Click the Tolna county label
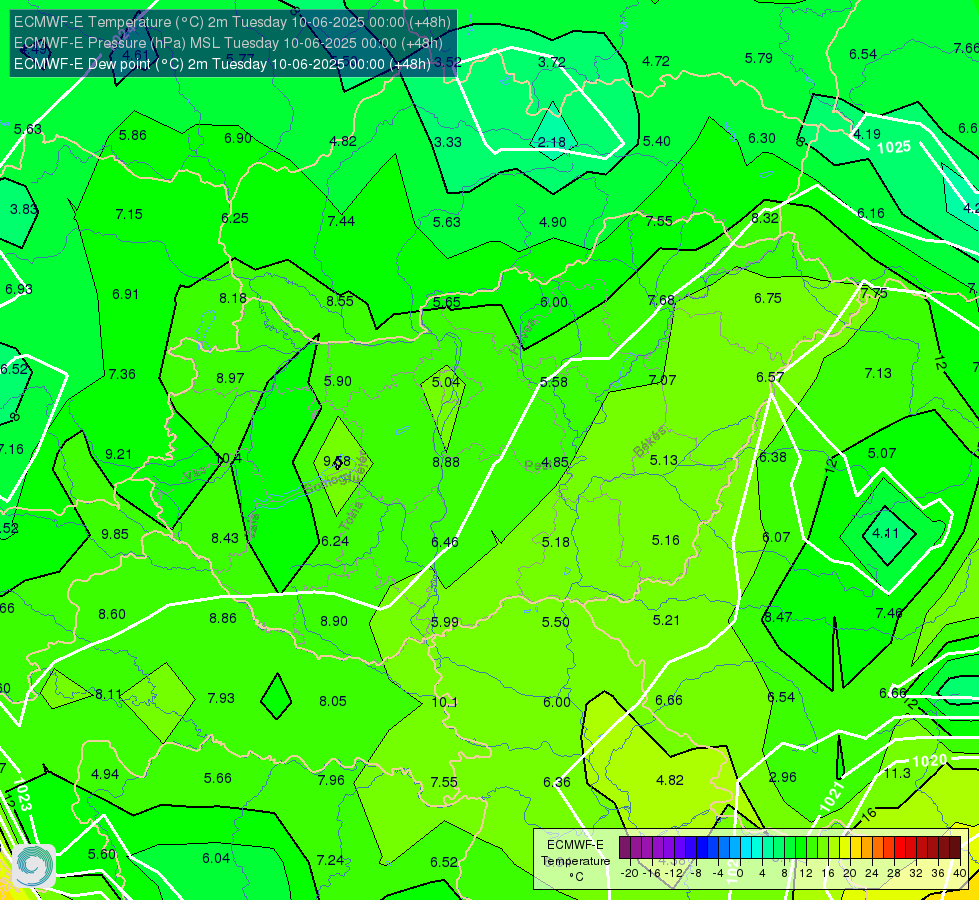 tap(353, 516)
